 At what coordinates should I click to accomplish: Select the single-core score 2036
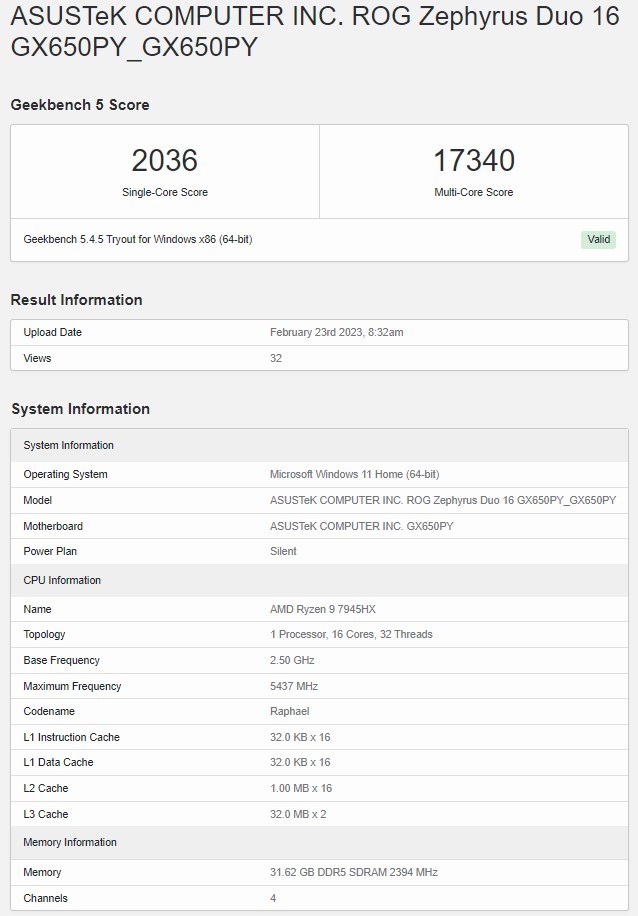165,161
